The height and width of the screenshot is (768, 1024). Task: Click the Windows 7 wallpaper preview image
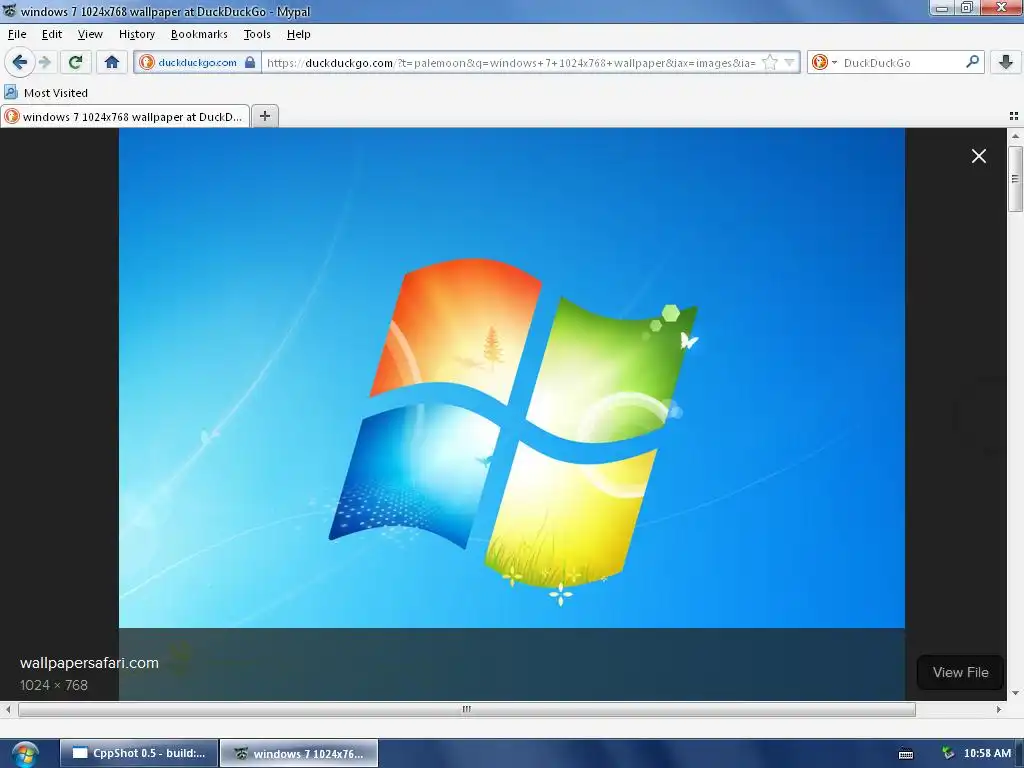pyautogui.click(x=511, y=377)
